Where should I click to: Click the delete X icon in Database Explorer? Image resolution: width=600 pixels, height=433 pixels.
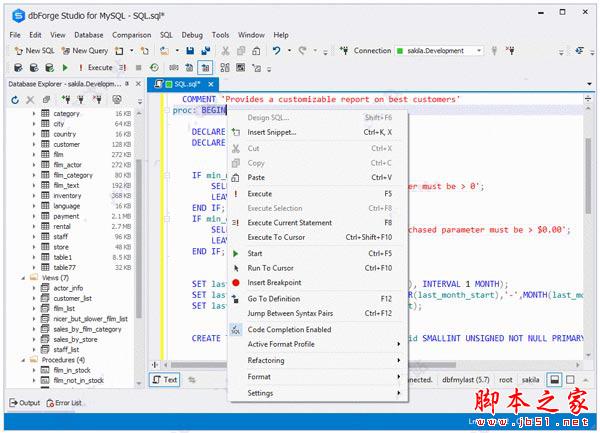(x=30, y=100)
